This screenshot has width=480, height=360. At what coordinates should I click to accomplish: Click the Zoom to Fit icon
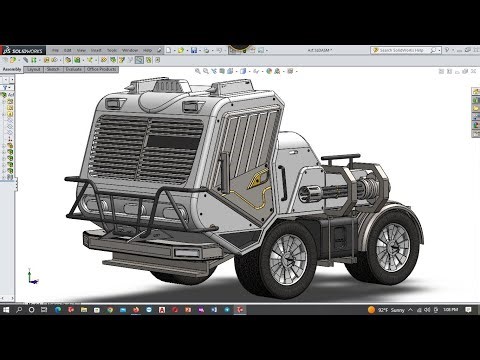coord(198,71)
